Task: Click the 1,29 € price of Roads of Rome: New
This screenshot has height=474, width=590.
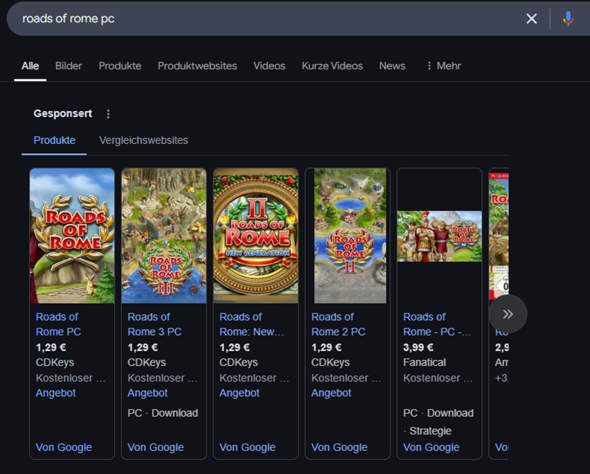Action: click(x=234, y=347)
